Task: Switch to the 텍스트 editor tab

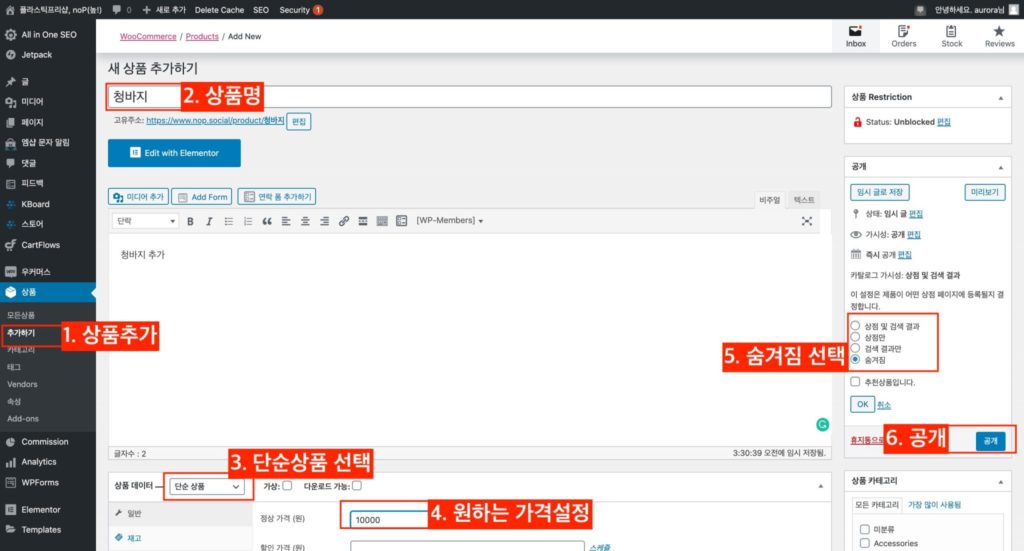Action: tap(804, 200)
